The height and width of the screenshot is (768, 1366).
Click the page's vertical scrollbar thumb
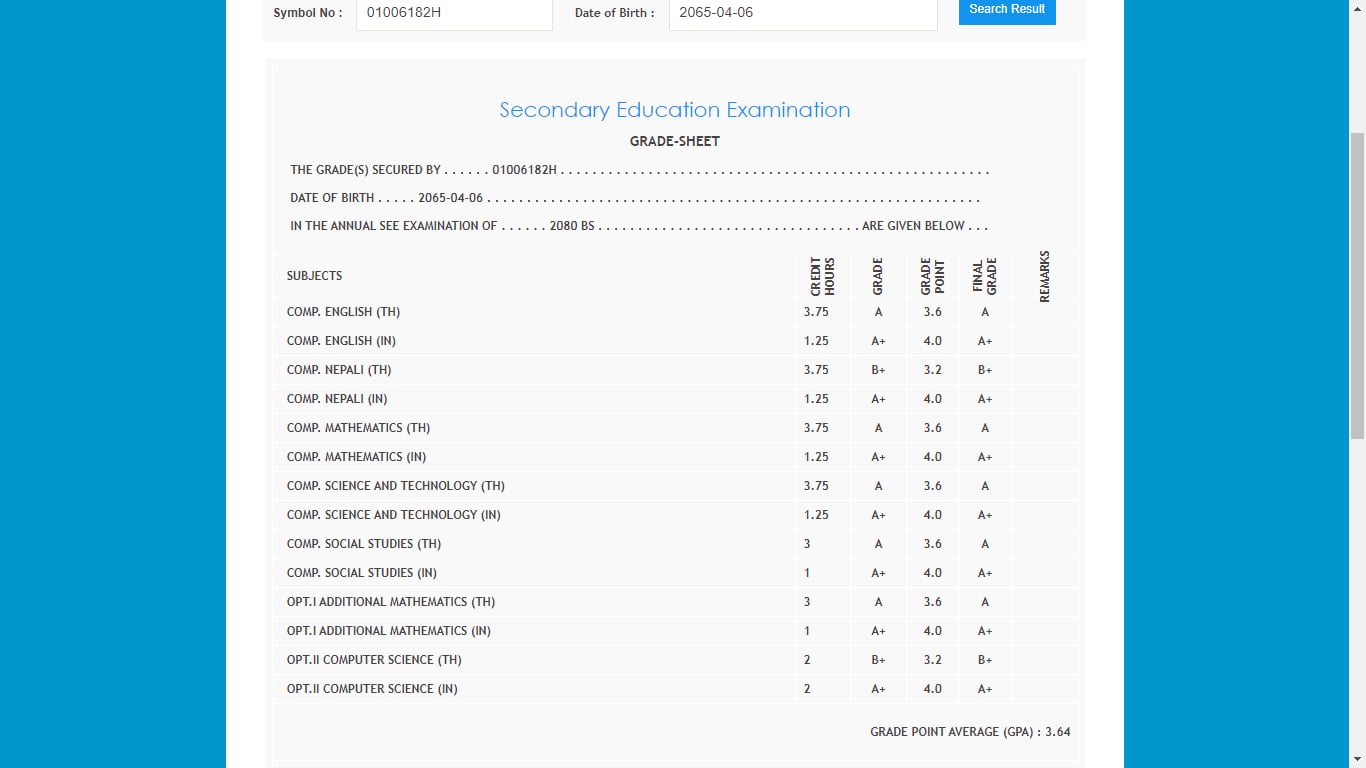pos(1357,285)
